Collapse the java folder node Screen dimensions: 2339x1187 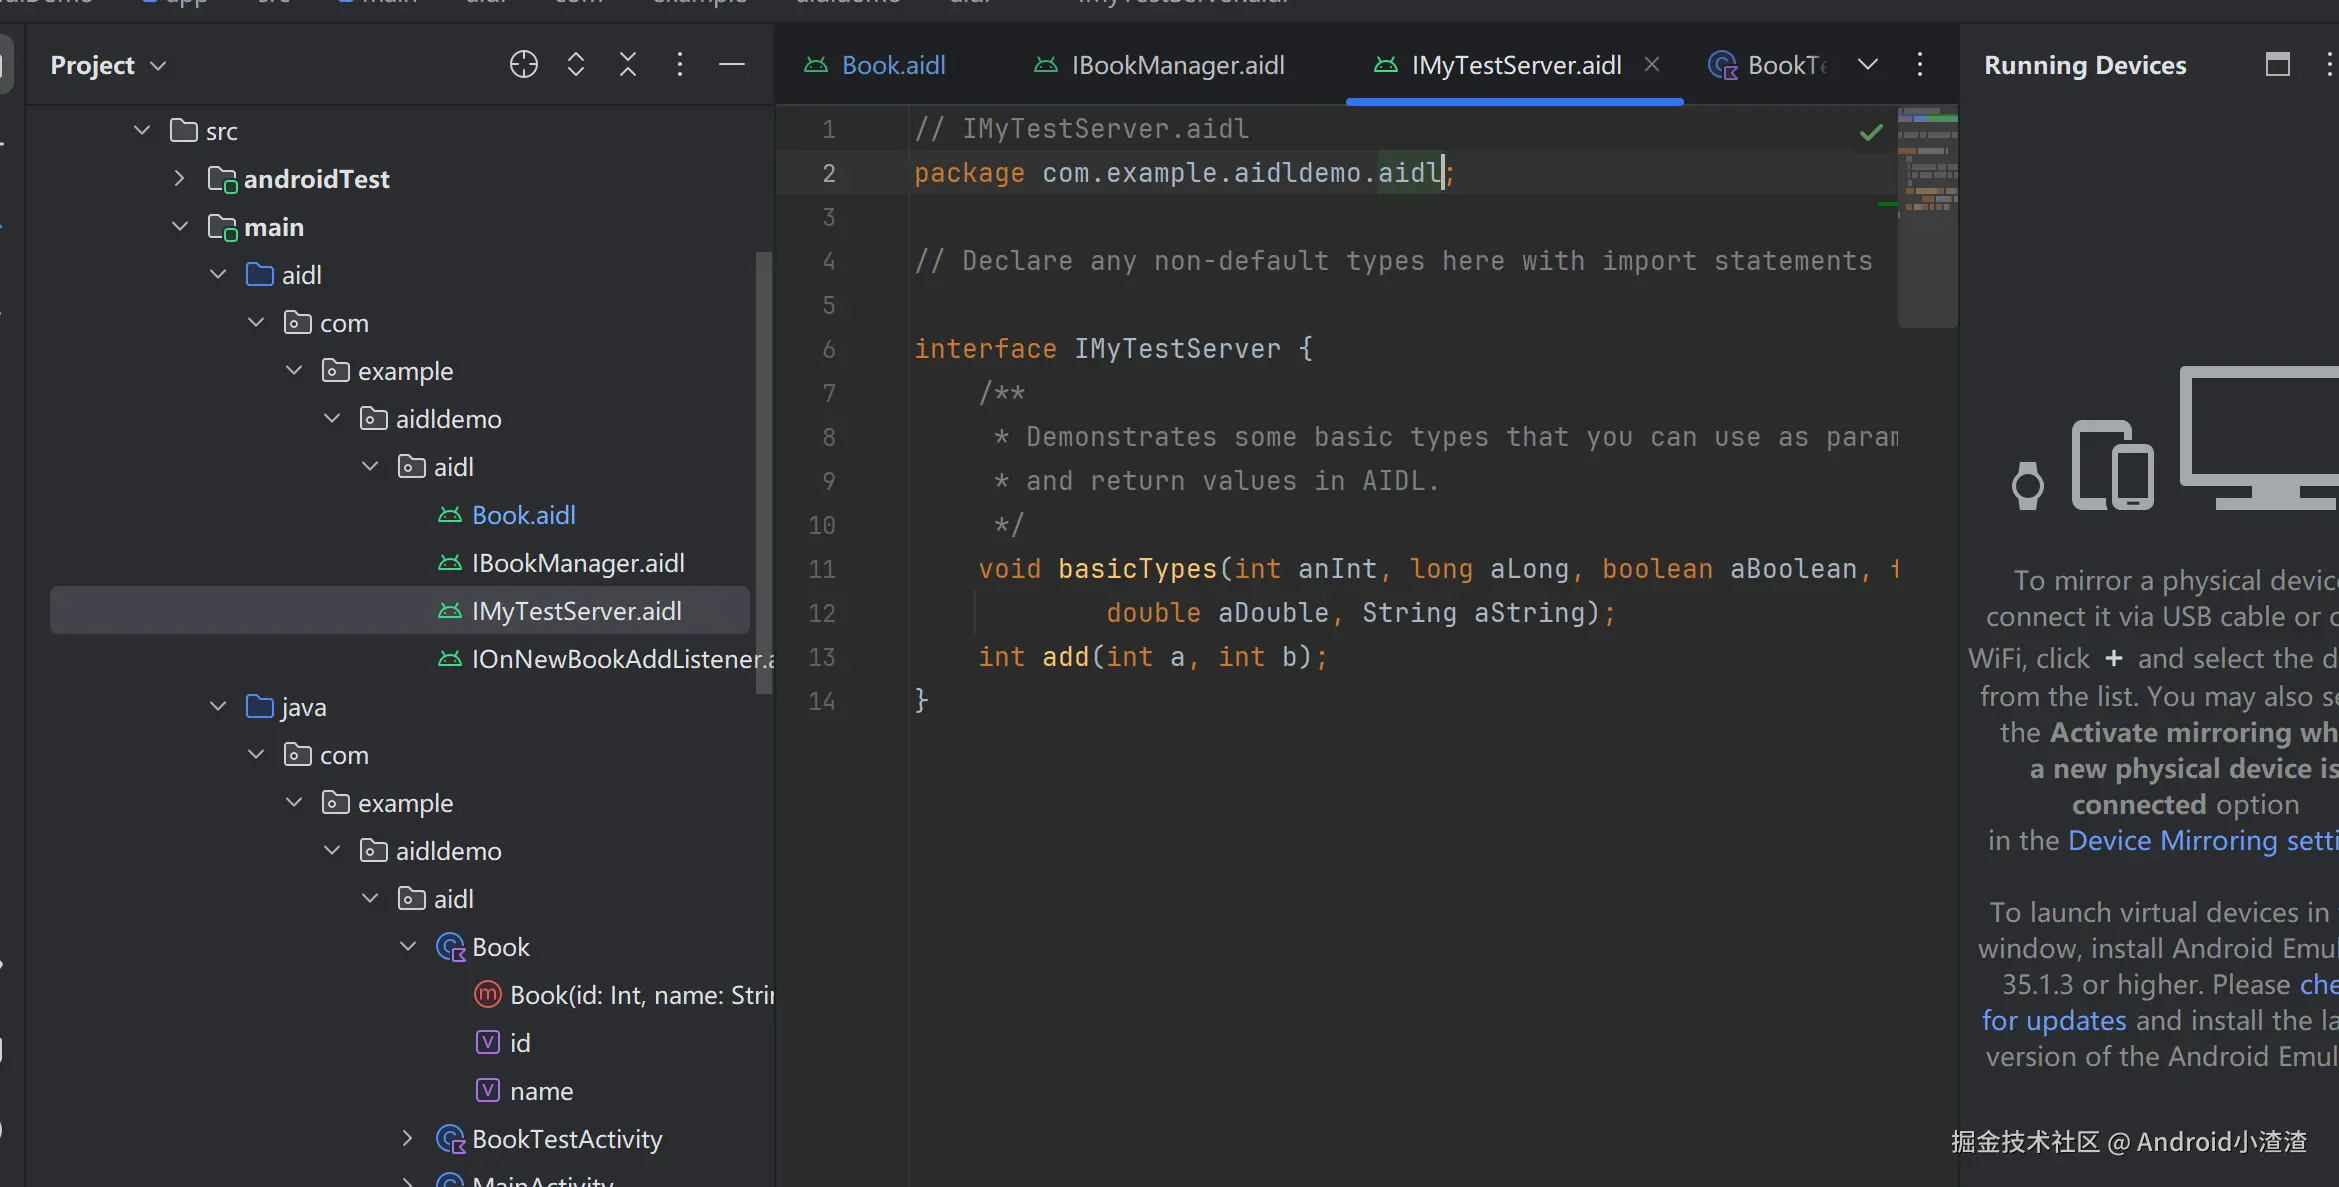[218, 707]
